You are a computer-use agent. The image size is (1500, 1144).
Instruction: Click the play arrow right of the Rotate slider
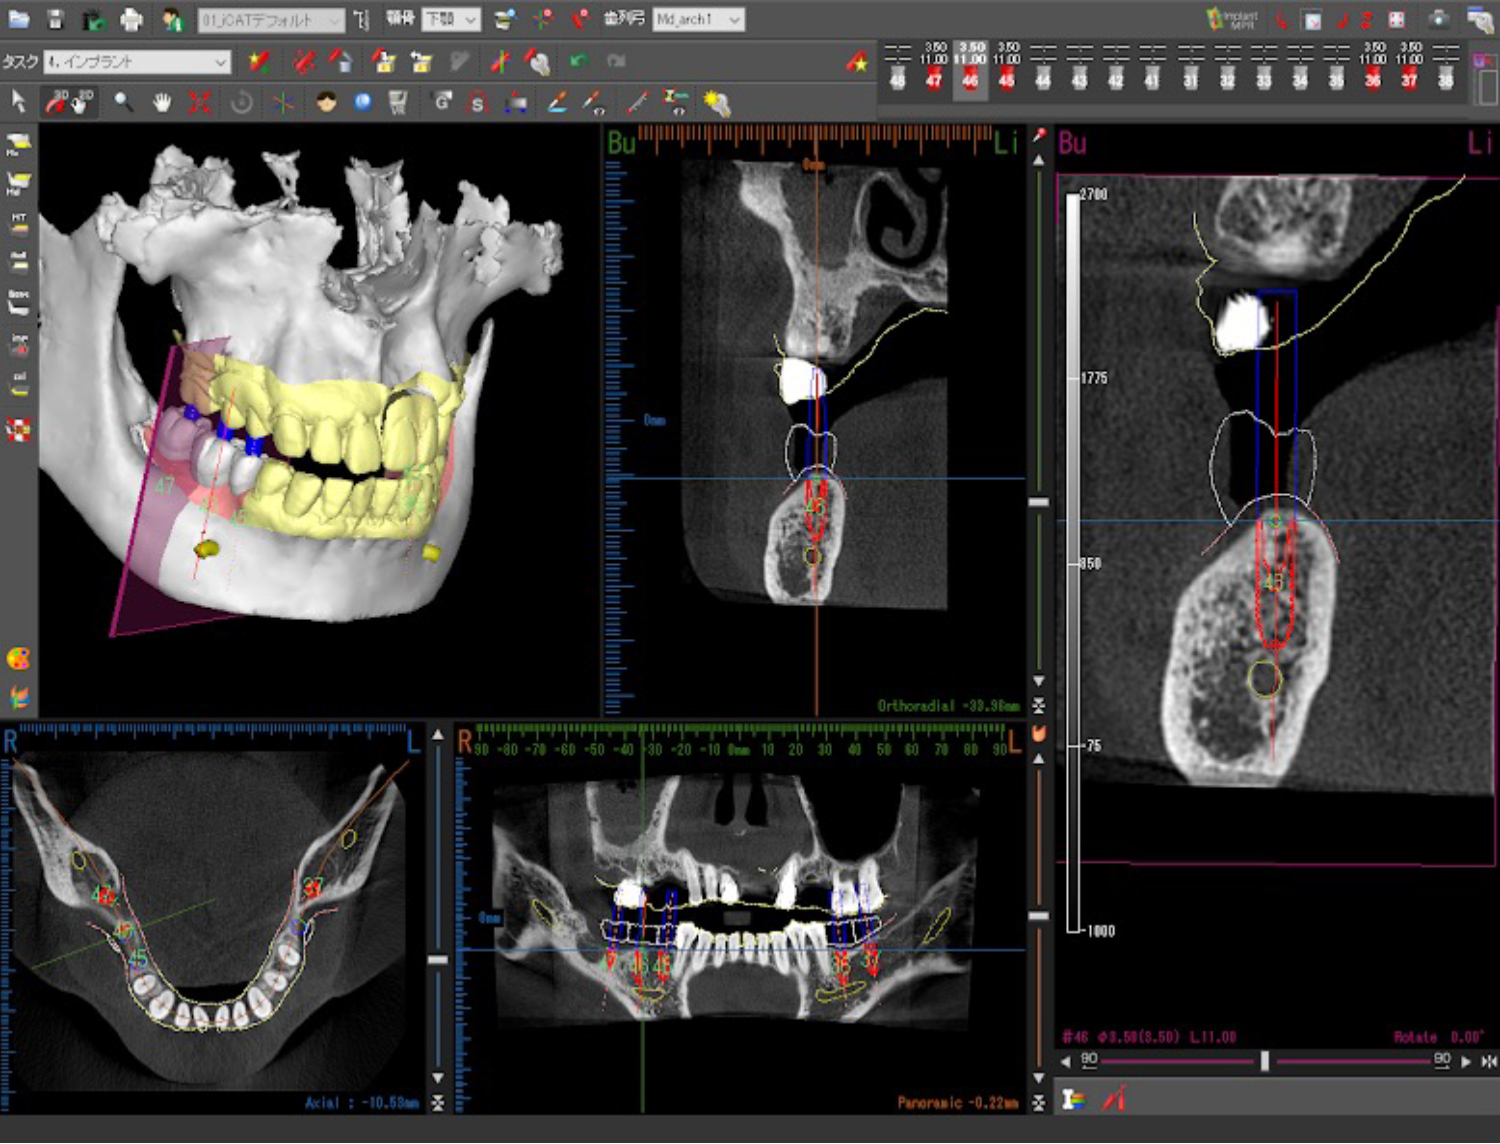click(x=1466, y=1061)
